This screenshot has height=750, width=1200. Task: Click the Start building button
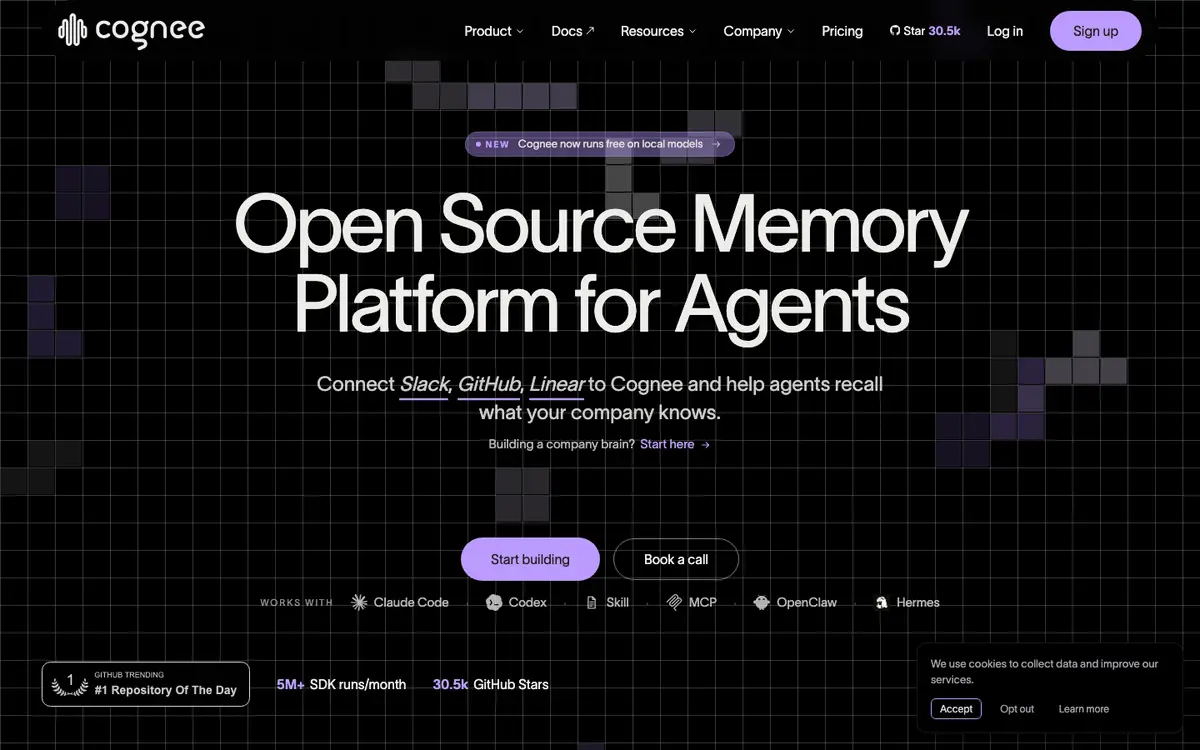pyautogui.click(x=530, y=559)
